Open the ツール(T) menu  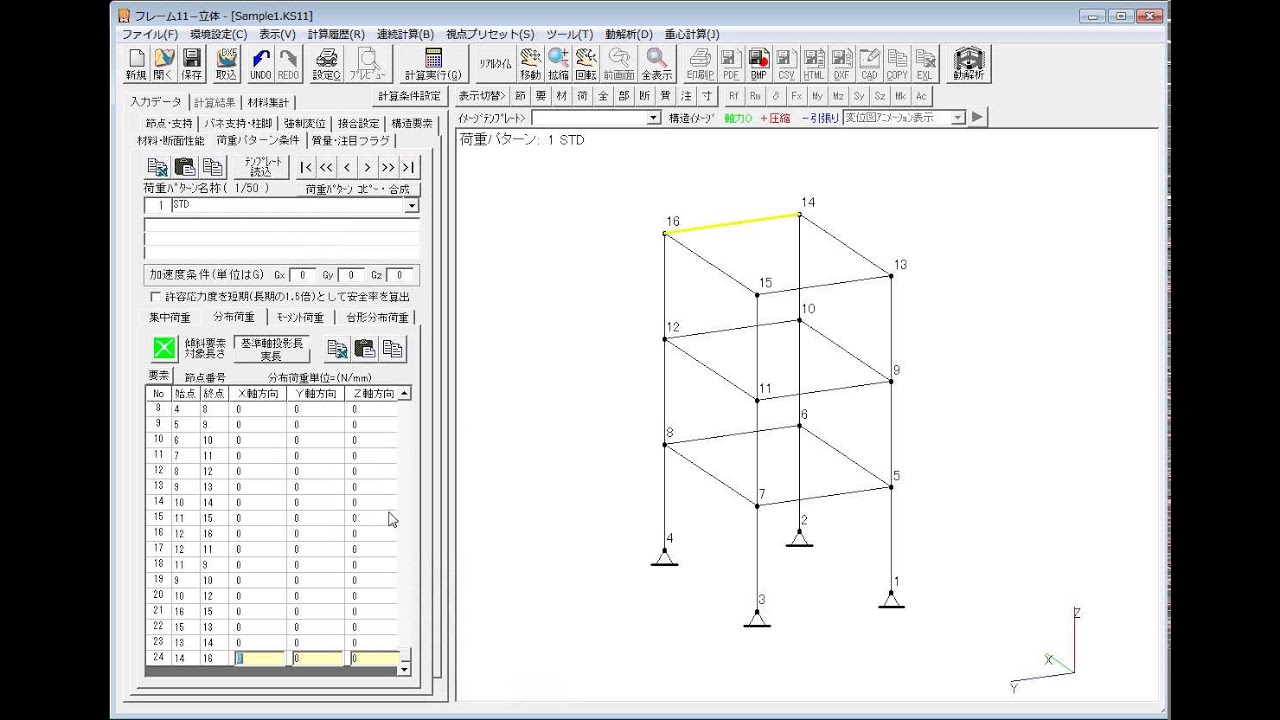click(x=569, y=34)
